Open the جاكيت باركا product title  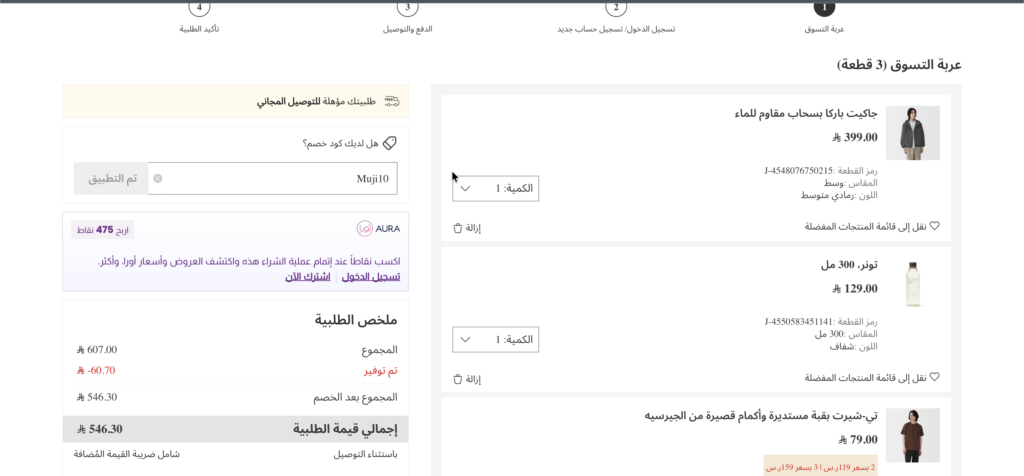(x=806, y=114)
